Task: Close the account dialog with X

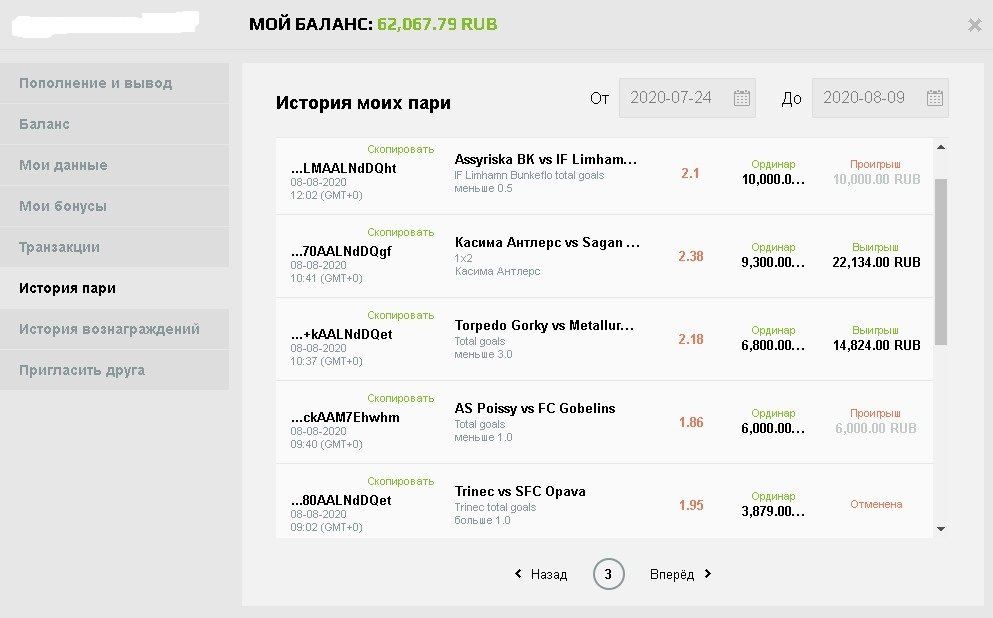Action: click(x=974, y=25)
